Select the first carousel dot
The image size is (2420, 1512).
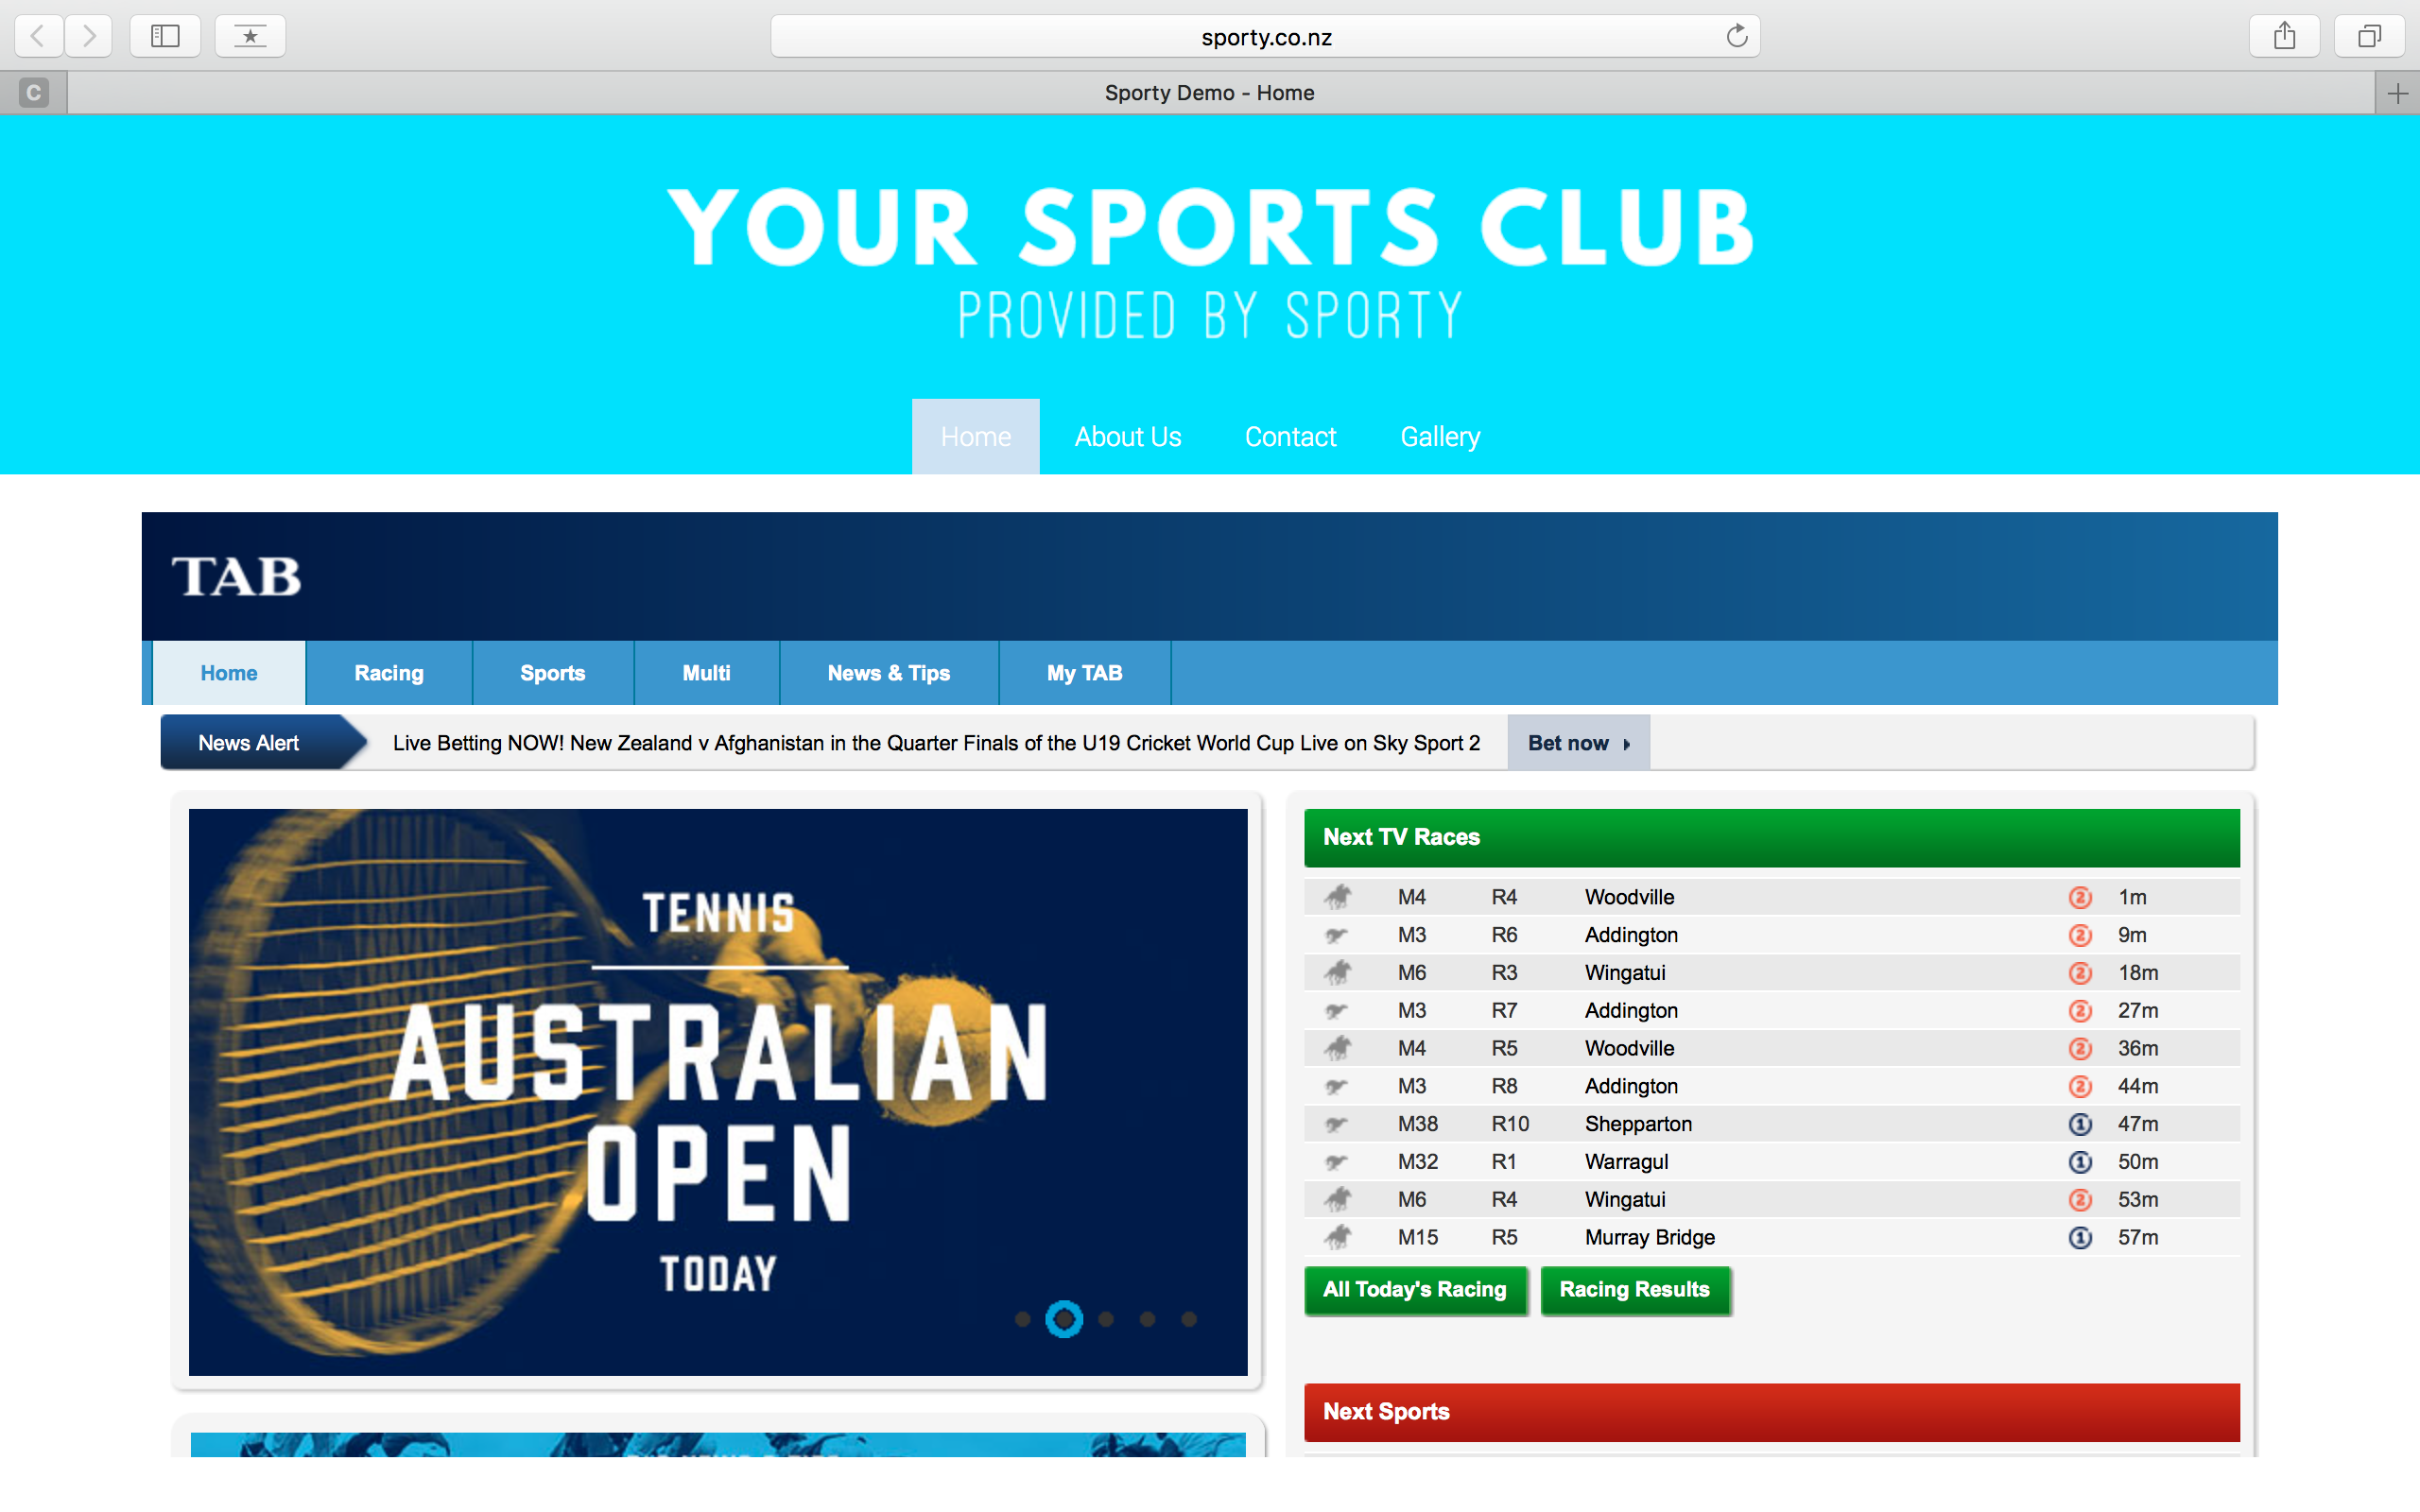1022,1320
